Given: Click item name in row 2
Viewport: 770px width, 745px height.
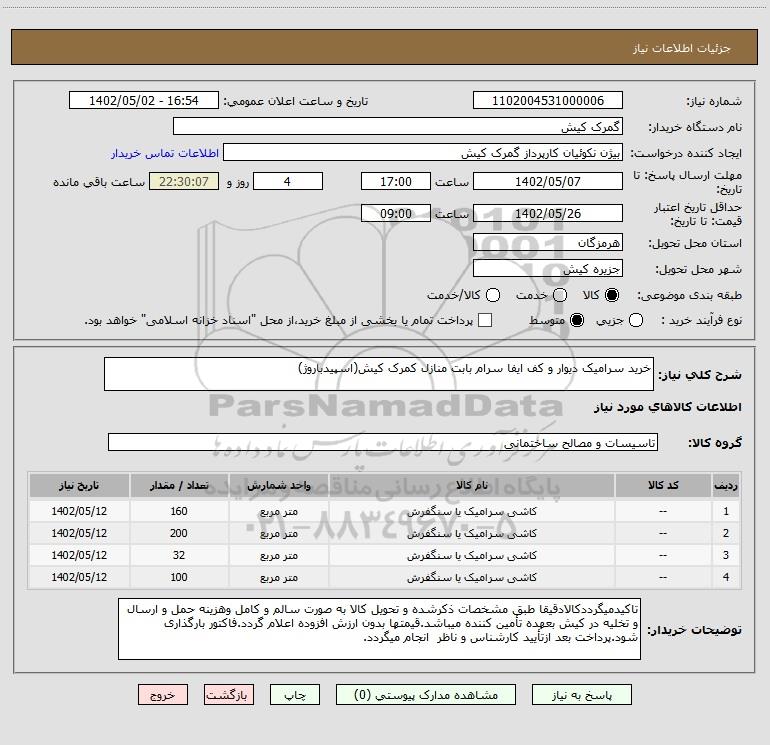Looking at the screenshot, I should coord(471,533).
